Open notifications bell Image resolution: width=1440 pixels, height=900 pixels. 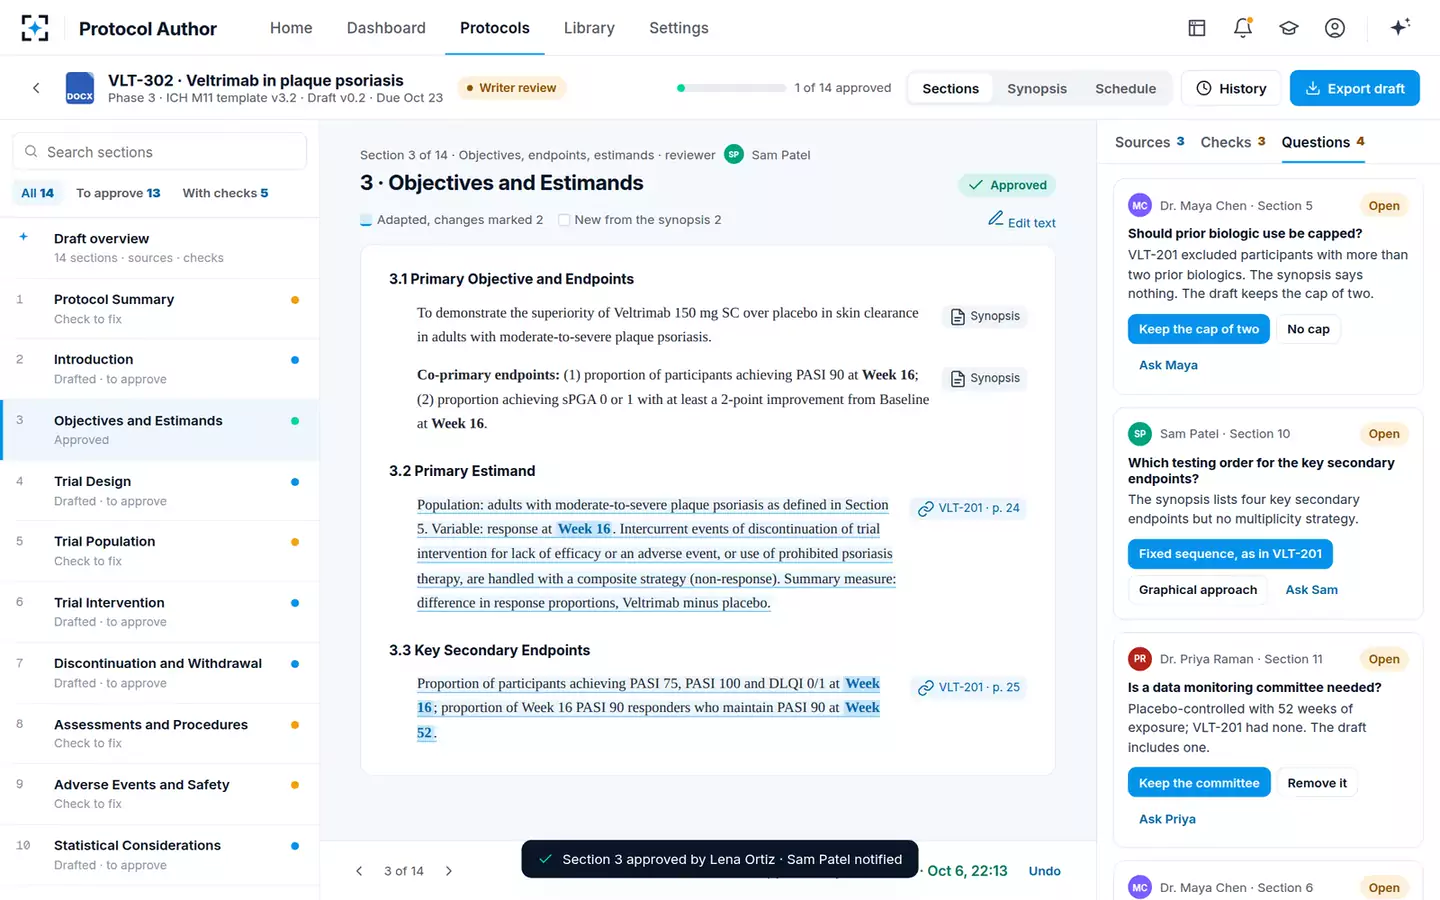[1243, 28]
